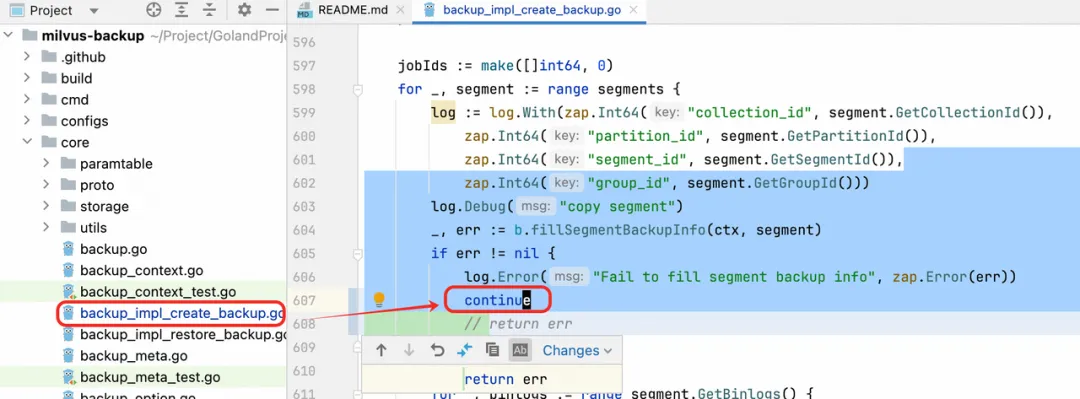Open backup_meta_test.go file

(x=150, y=378)
